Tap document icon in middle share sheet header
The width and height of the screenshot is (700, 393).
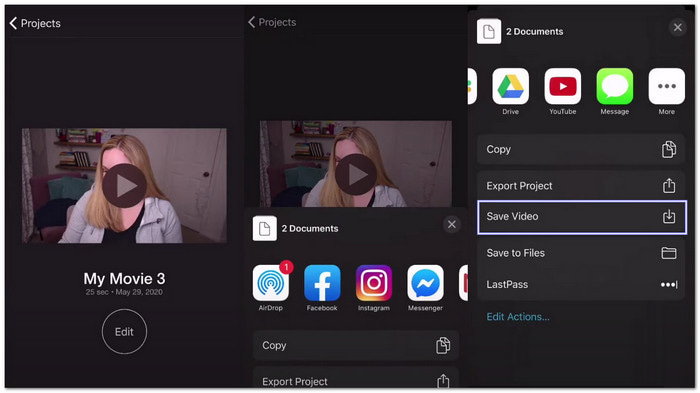pos(265,228)
